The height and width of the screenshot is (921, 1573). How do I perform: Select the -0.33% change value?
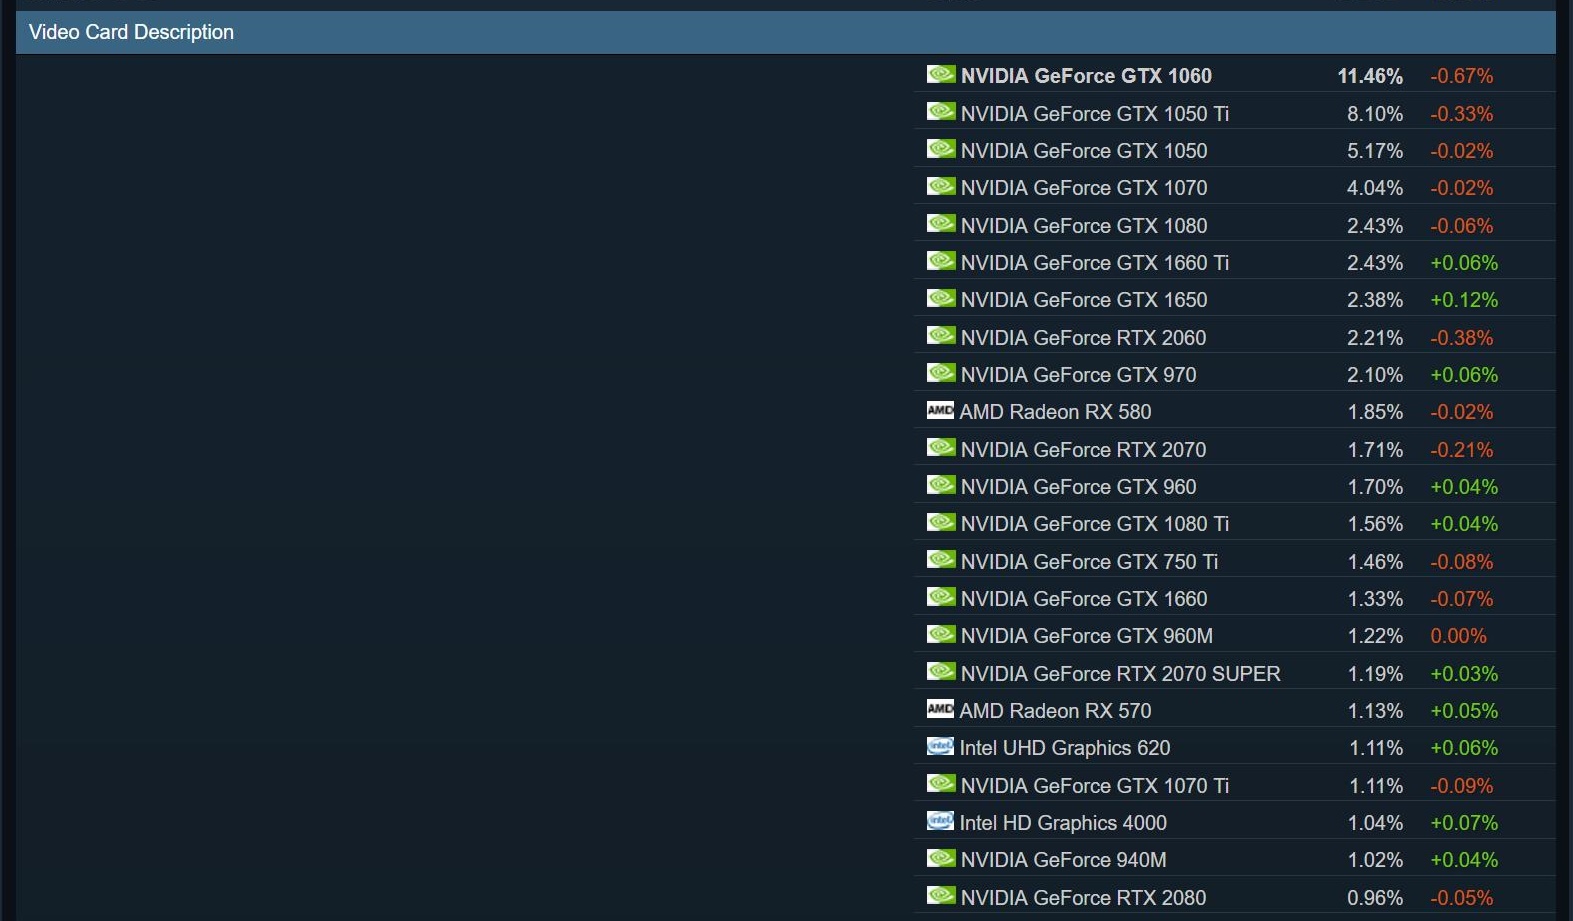click(x=1462, y=114)
